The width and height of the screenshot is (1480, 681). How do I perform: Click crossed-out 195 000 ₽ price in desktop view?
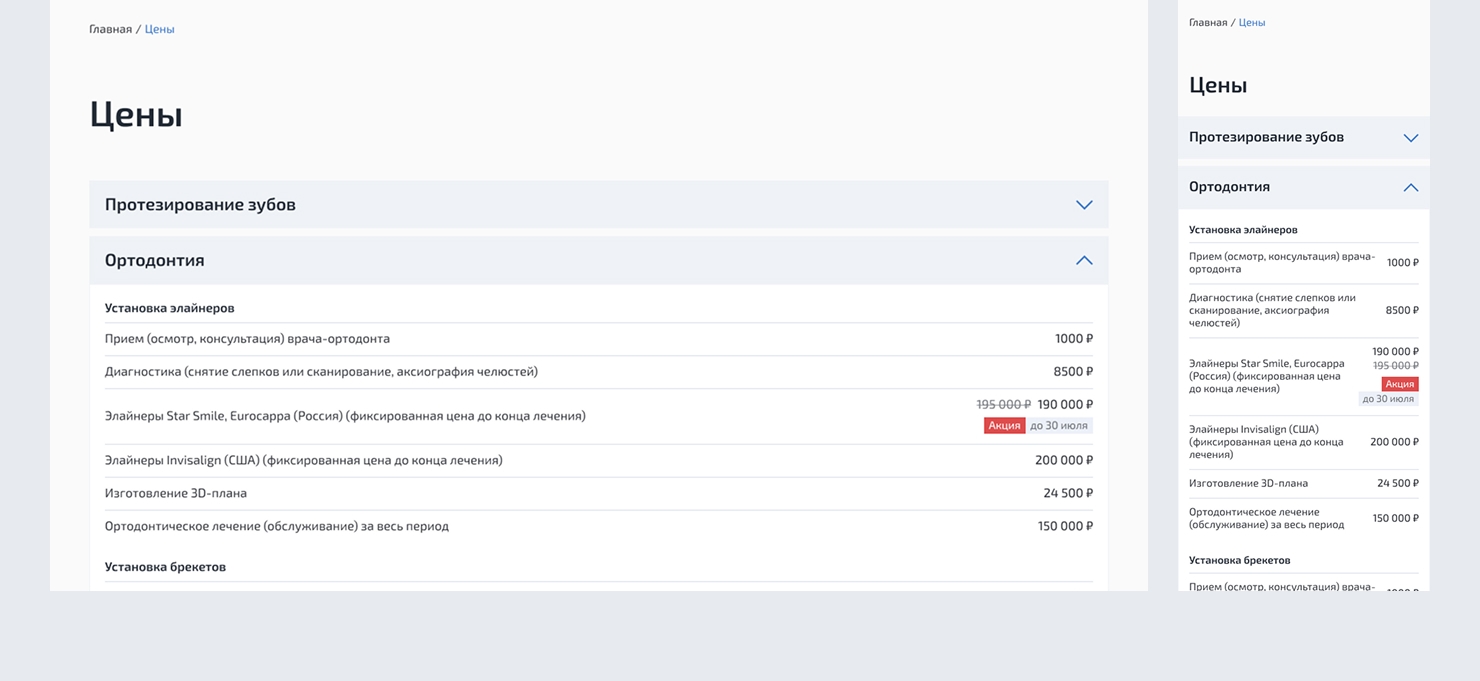click(1003, 405)
